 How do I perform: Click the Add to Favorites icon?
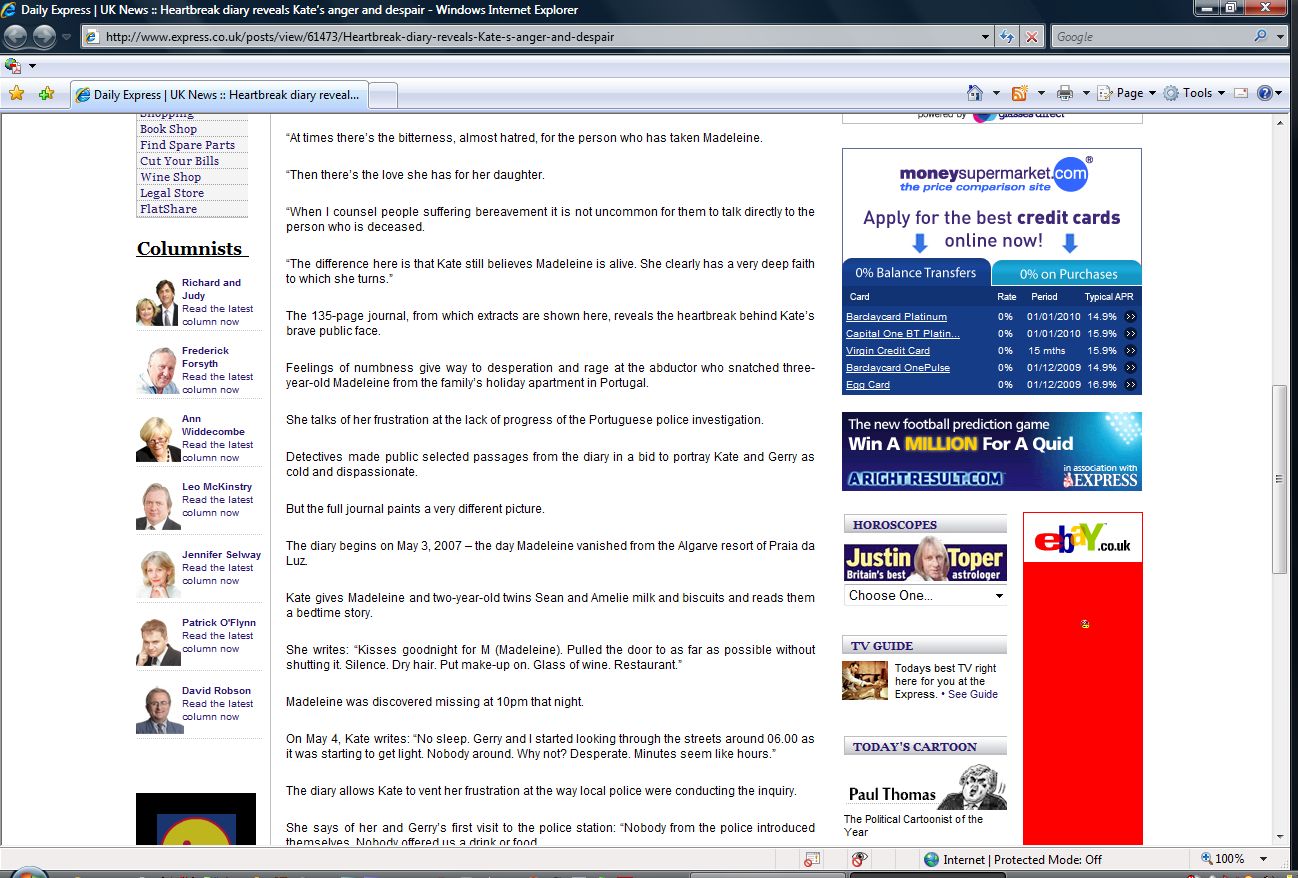pyautogui.click(x=46, y=94)
